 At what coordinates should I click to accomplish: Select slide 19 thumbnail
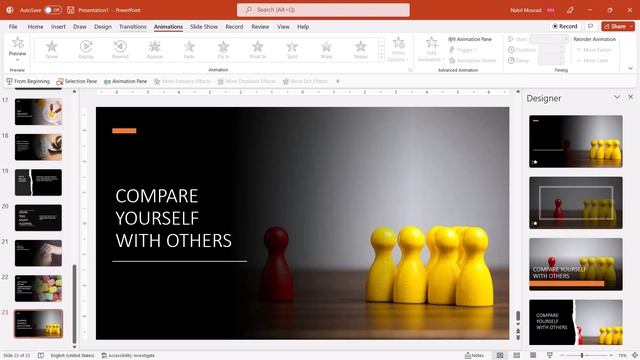[38, 182]
